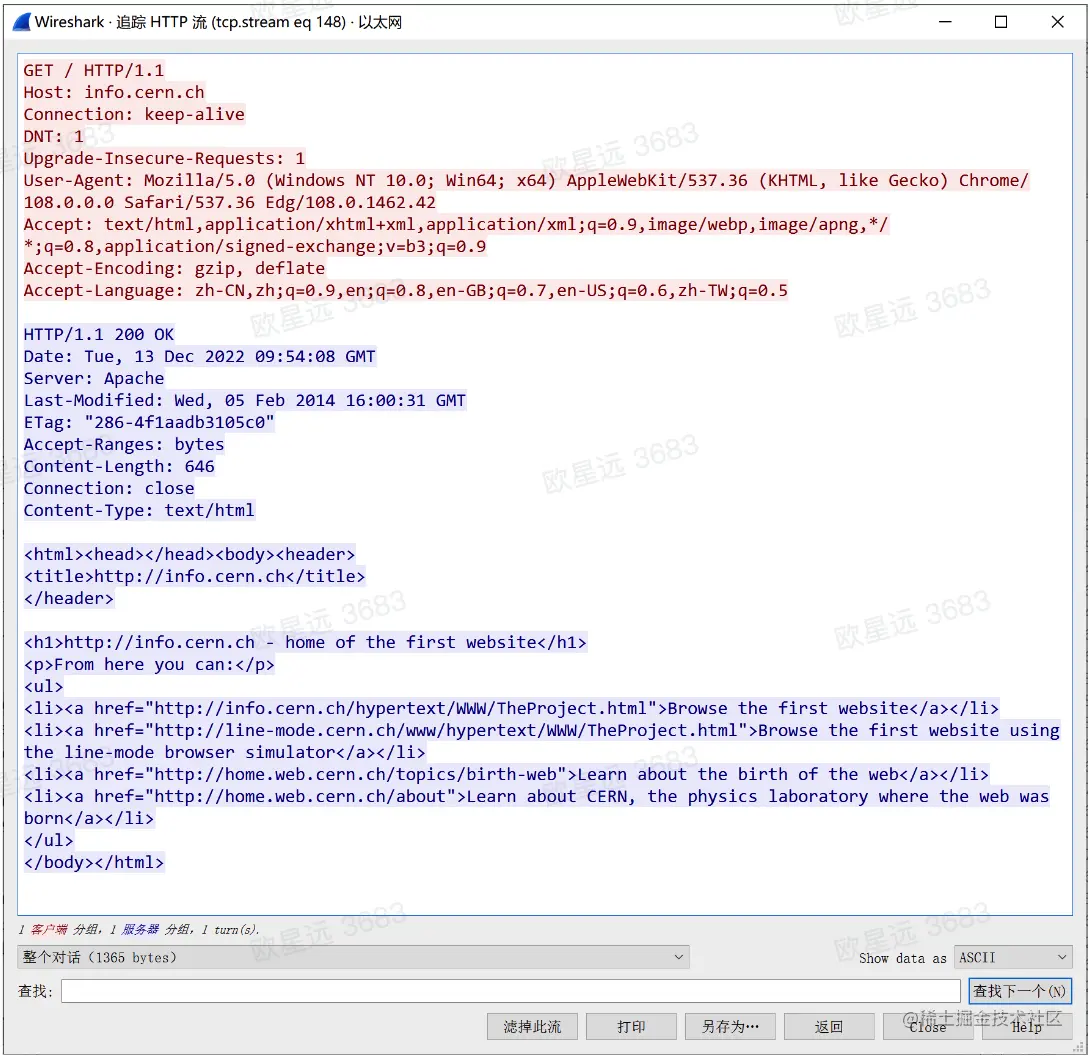The width and height of the screenshot is (1090, 1056).
Task: Click the 'Last-Modified: Wed, 05 Feb 2014' line
Action: pyautogui.click(x=245, y=400)
